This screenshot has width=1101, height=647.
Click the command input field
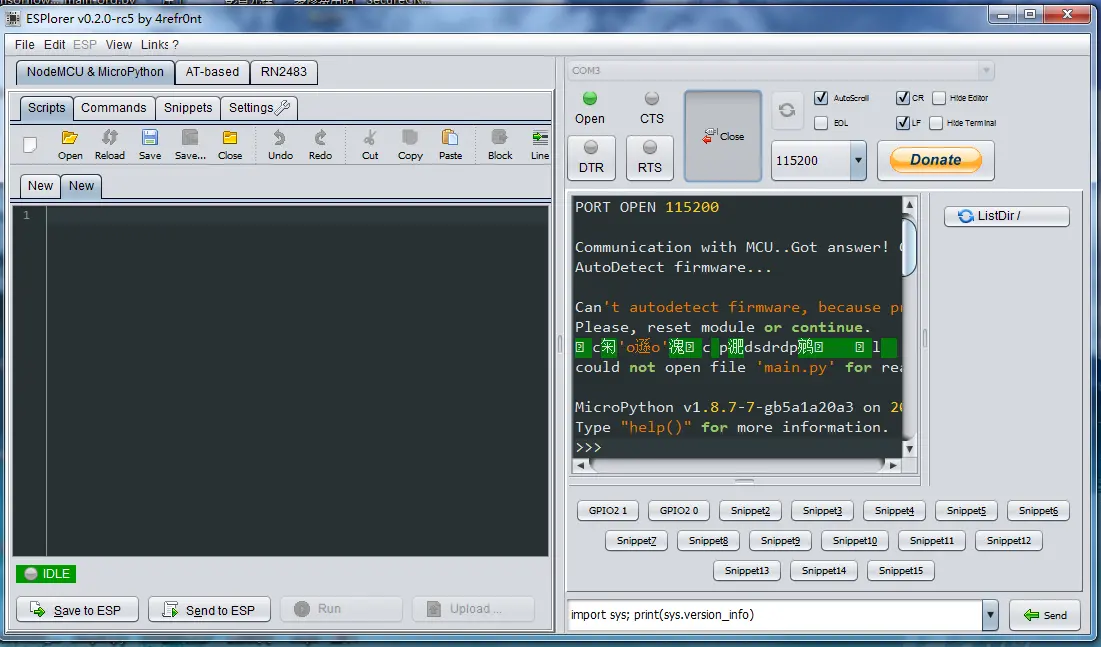[774, 615]
